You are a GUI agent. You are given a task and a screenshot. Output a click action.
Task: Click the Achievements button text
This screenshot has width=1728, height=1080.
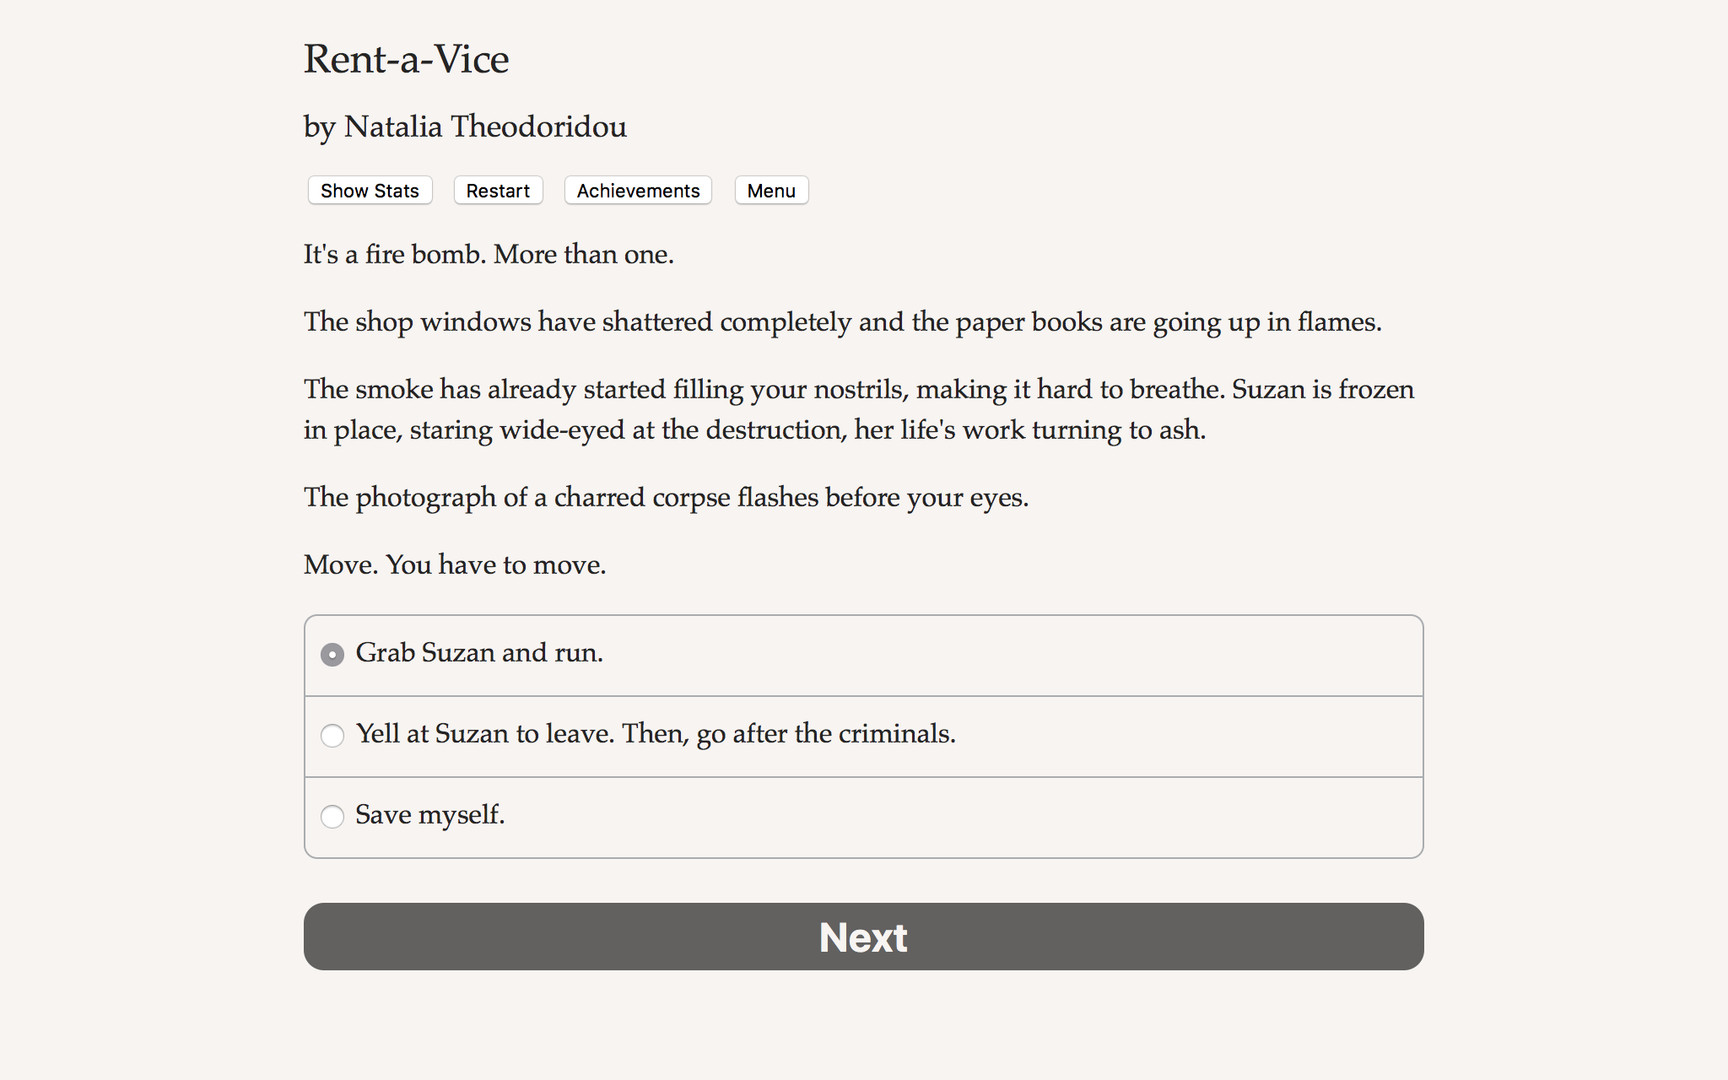637,190
